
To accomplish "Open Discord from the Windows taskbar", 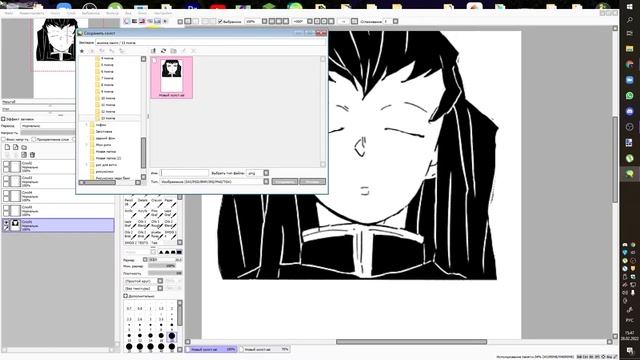I will tap(629, 111).
